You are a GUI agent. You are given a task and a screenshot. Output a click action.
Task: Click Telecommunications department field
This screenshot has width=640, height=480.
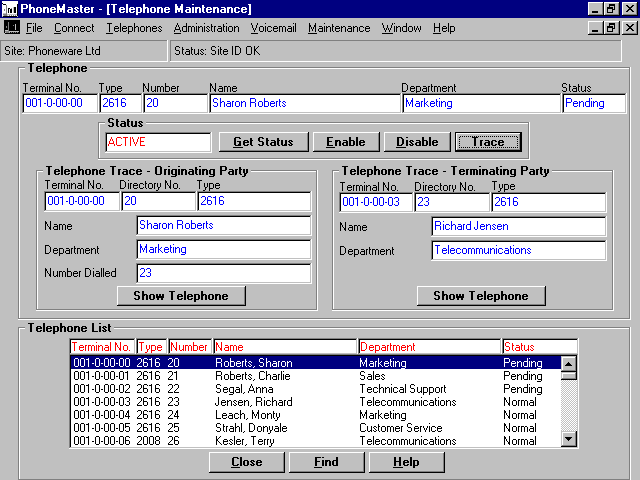(519, 250)
